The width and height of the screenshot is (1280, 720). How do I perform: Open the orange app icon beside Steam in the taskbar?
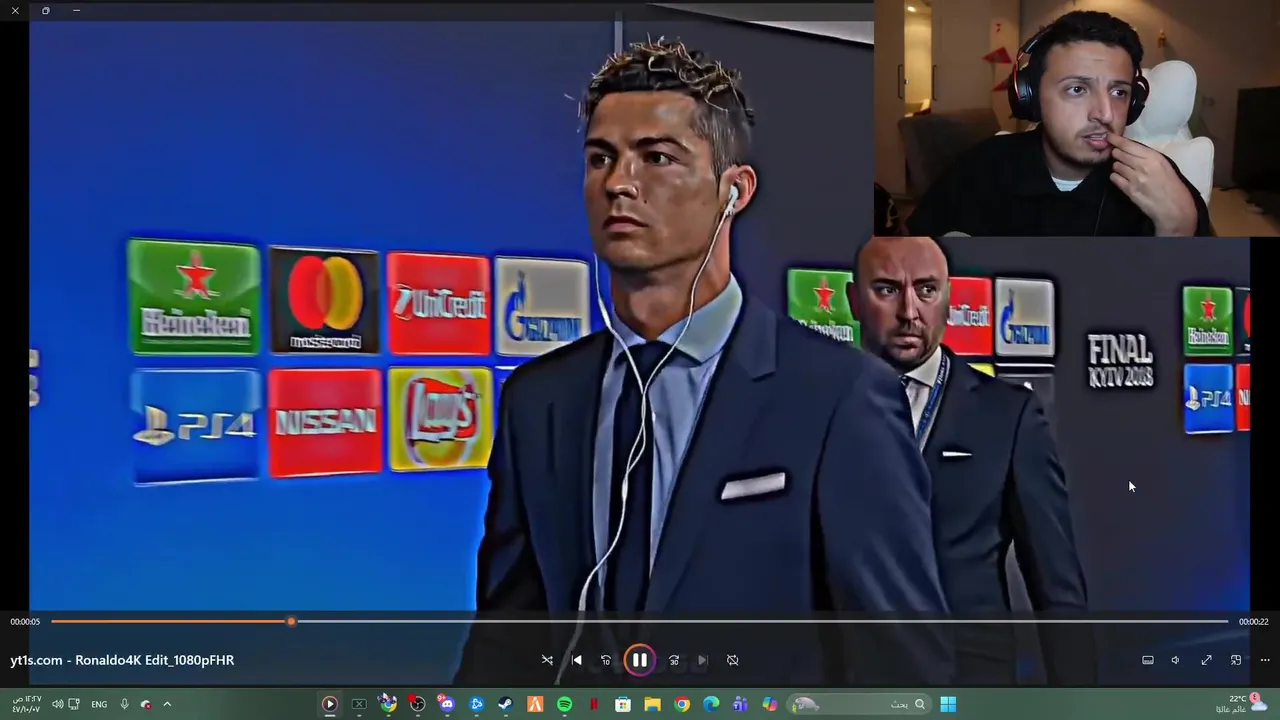pos(535,704)
